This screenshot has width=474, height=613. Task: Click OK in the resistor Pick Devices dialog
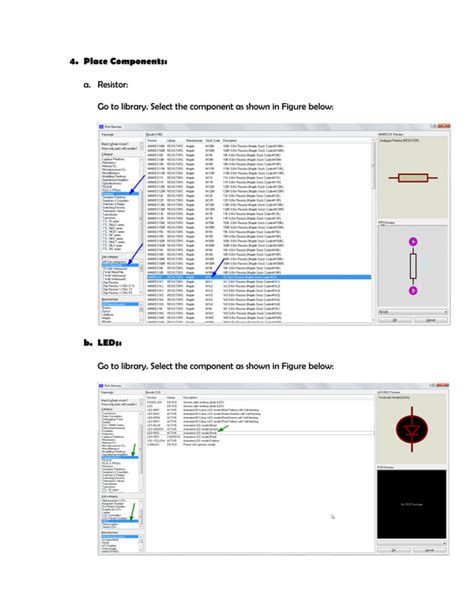tap(395, 320)
